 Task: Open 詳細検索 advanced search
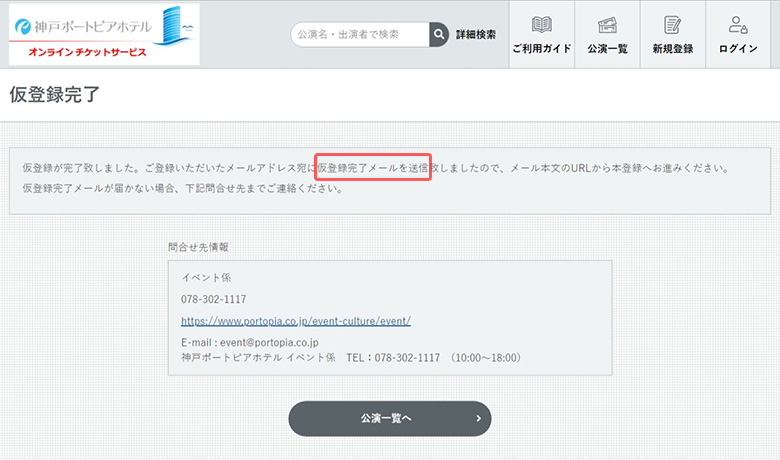tap(476, 34)
